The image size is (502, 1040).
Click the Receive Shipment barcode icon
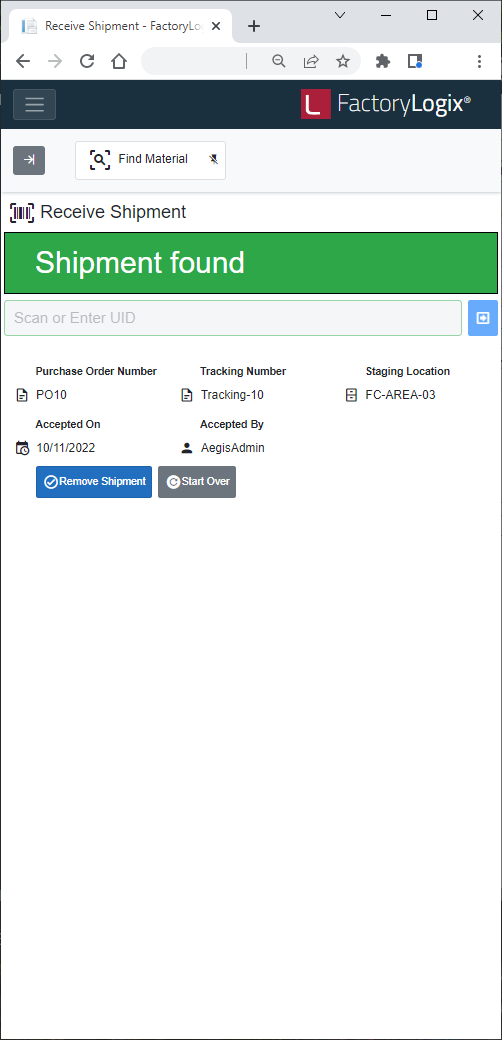22,213
